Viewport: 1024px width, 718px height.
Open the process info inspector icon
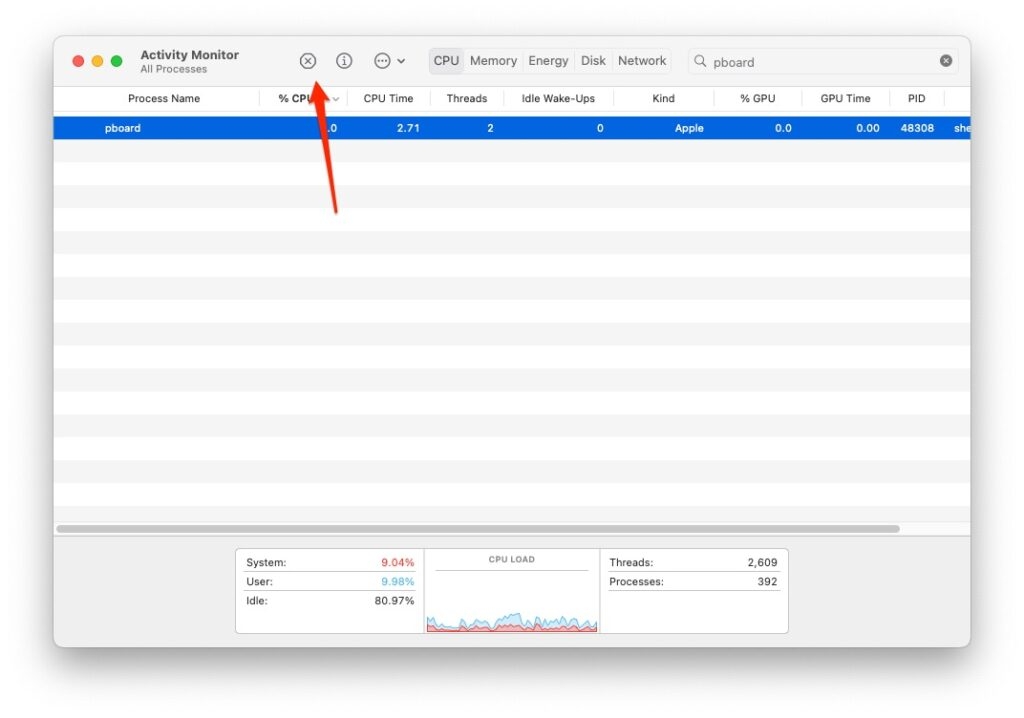344,61
